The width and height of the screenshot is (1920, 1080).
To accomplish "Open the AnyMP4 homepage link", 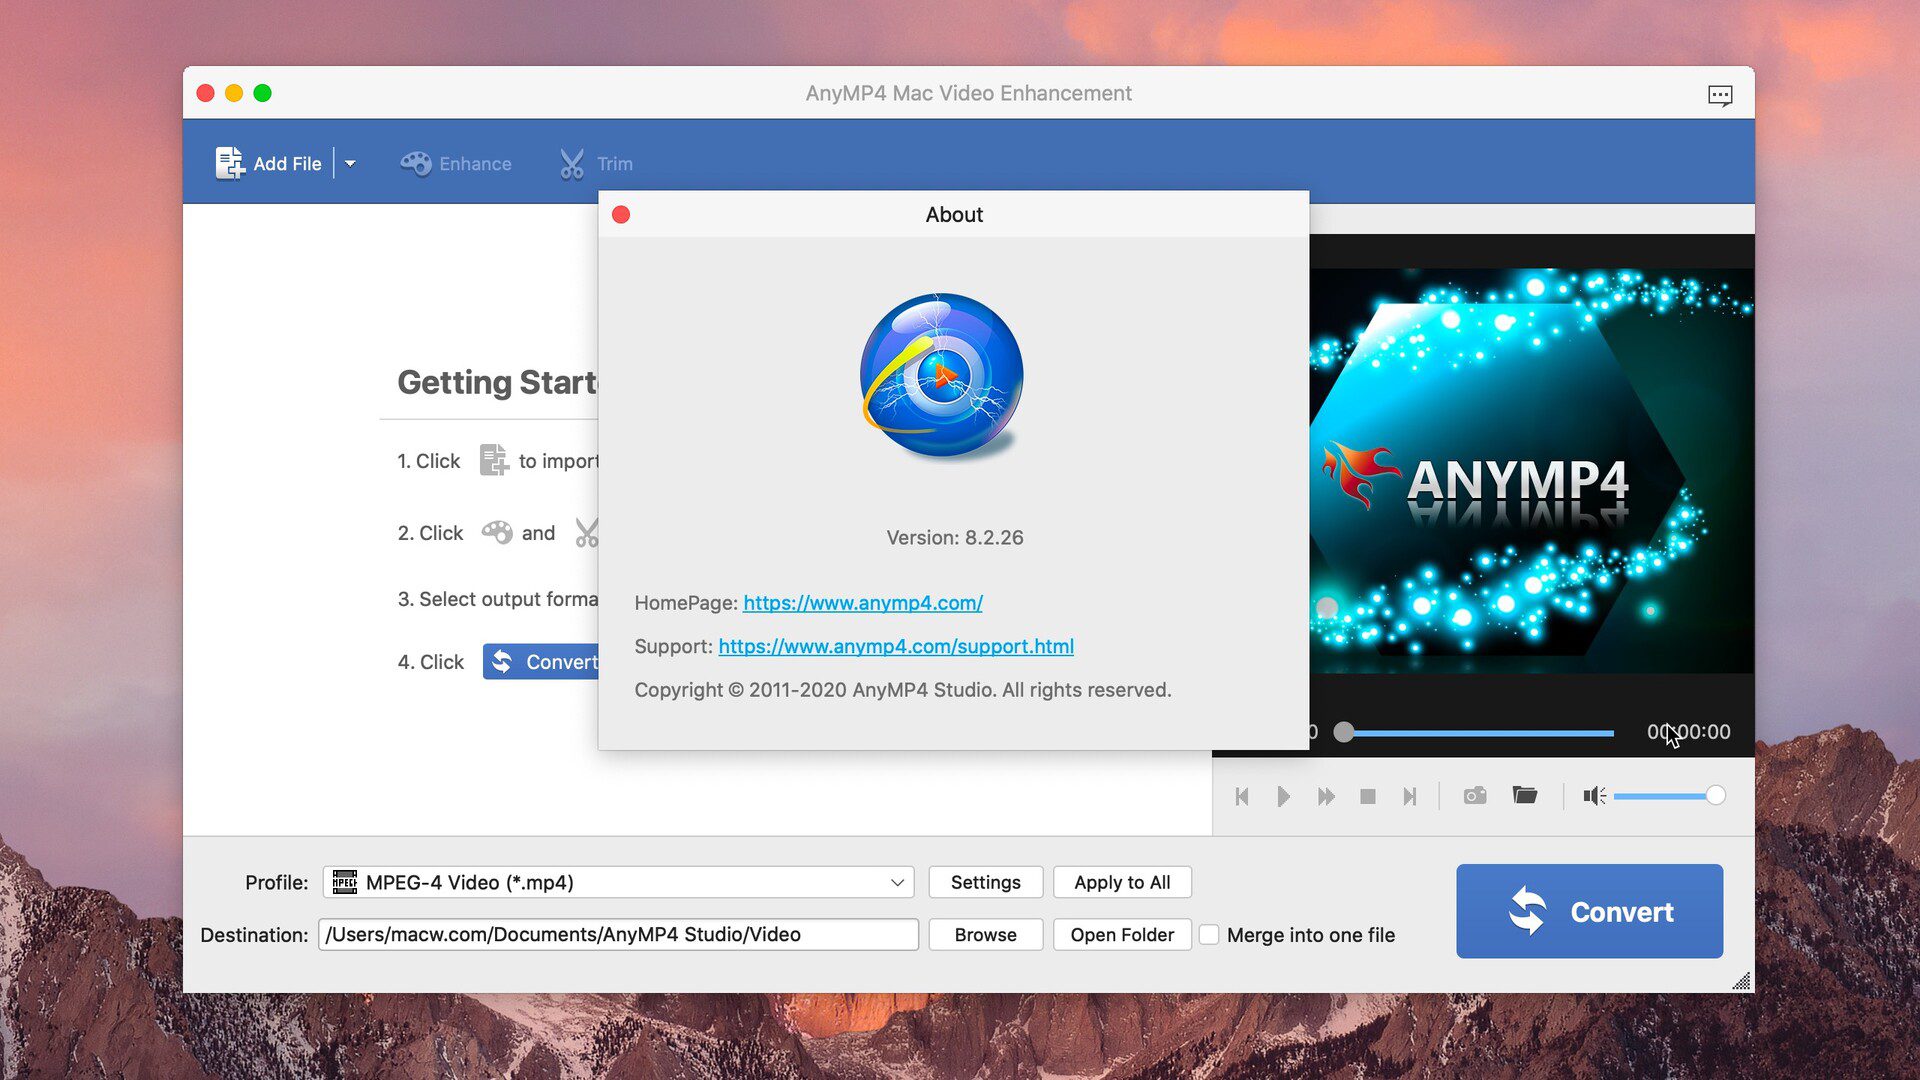I will click(862, 603).
